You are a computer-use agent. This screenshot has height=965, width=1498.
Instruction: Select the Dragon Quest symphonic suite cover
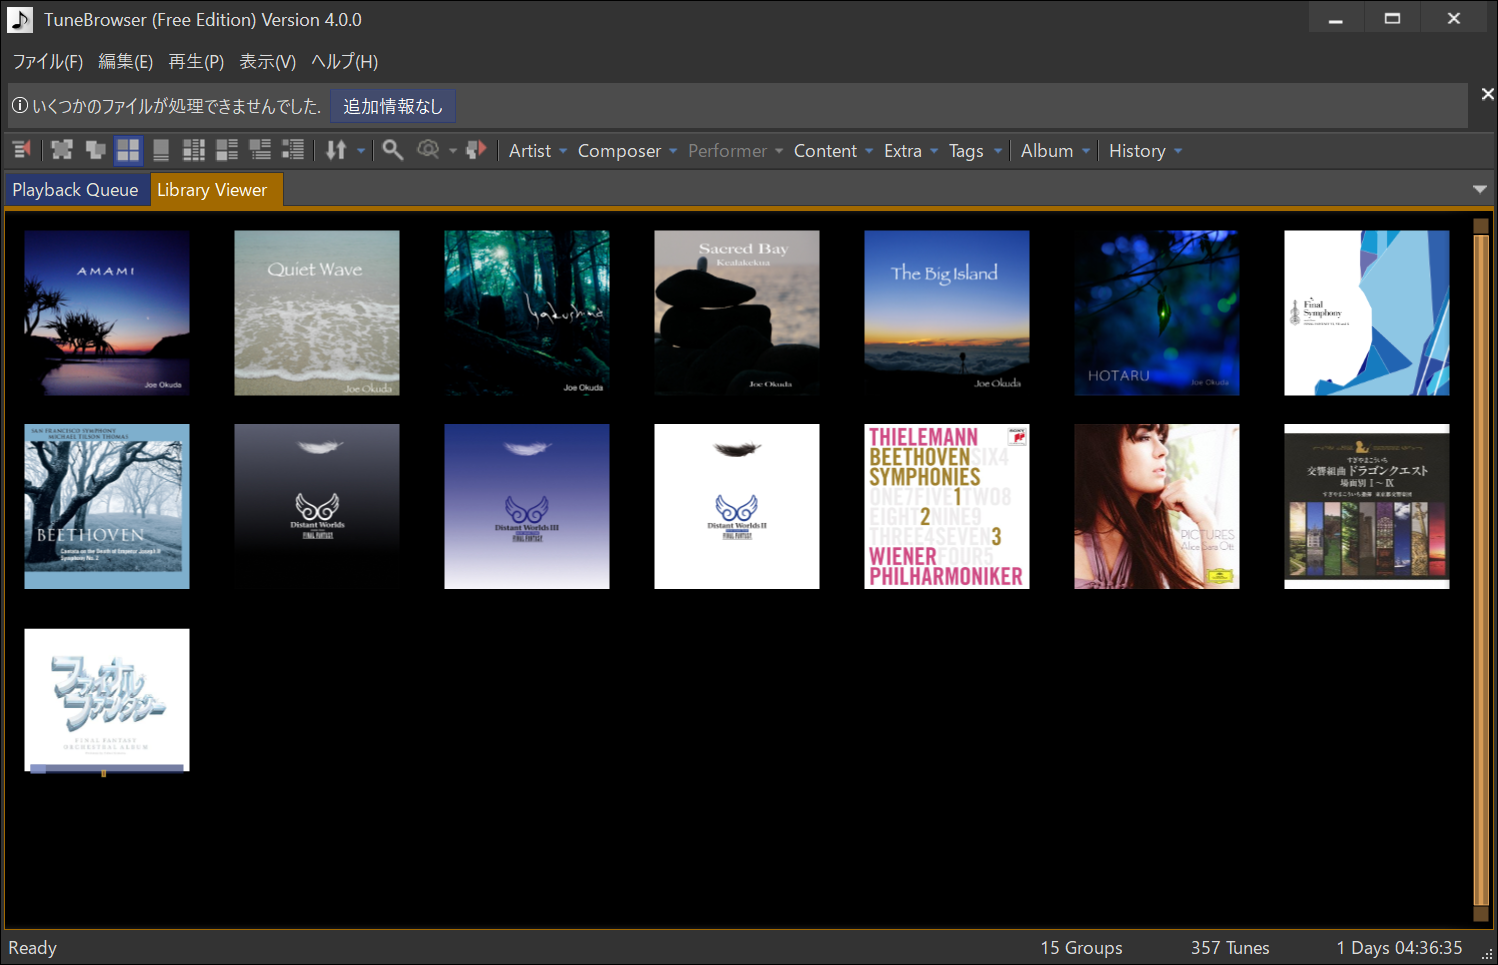pos(1367,506)
